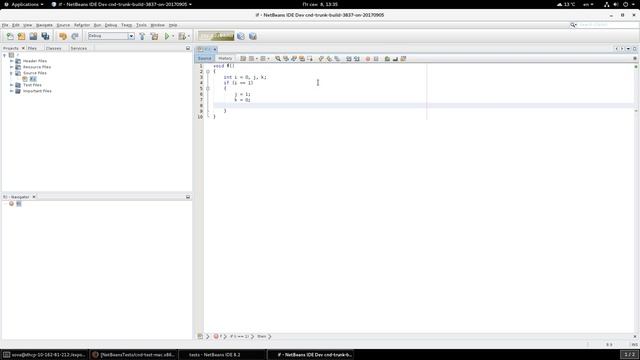Click the editor Forward navigation icon
This screenshot has width=640, height=360.
click(263, 59)
